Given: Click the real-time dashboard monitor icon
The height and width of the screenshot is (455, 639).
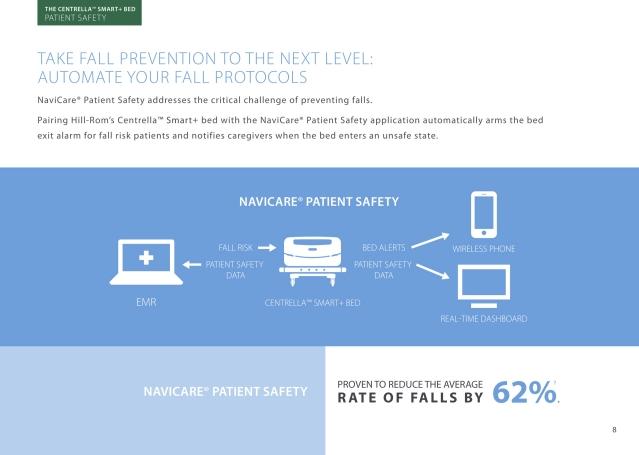Looking at the screenshot, I should [484, 287].
